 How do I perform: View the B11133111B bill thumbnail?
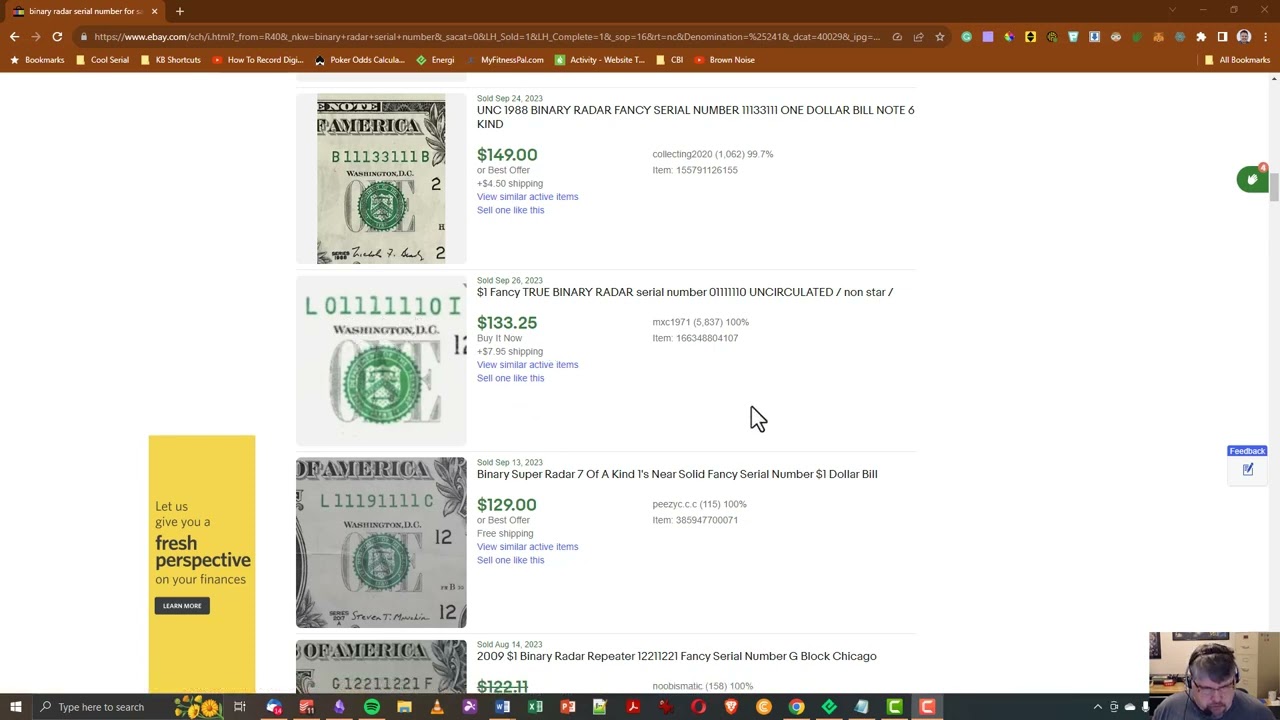coord(381,179)
